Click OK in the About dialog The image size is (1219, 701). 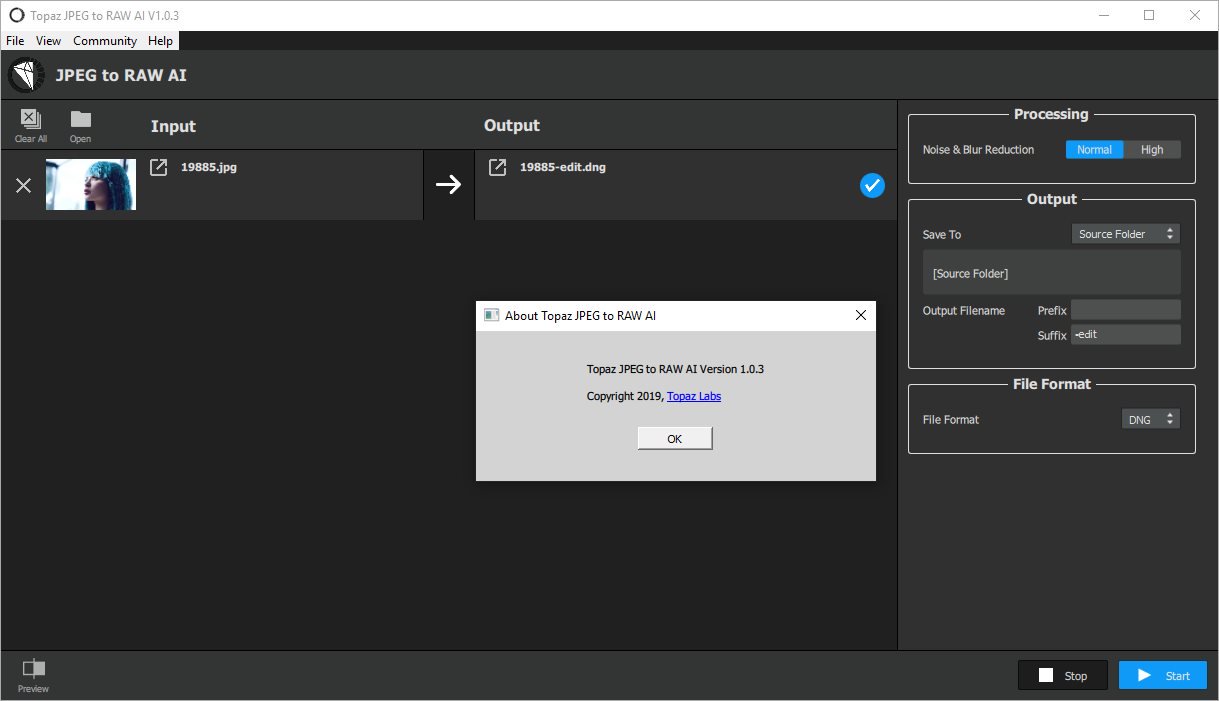coord(675,439)
